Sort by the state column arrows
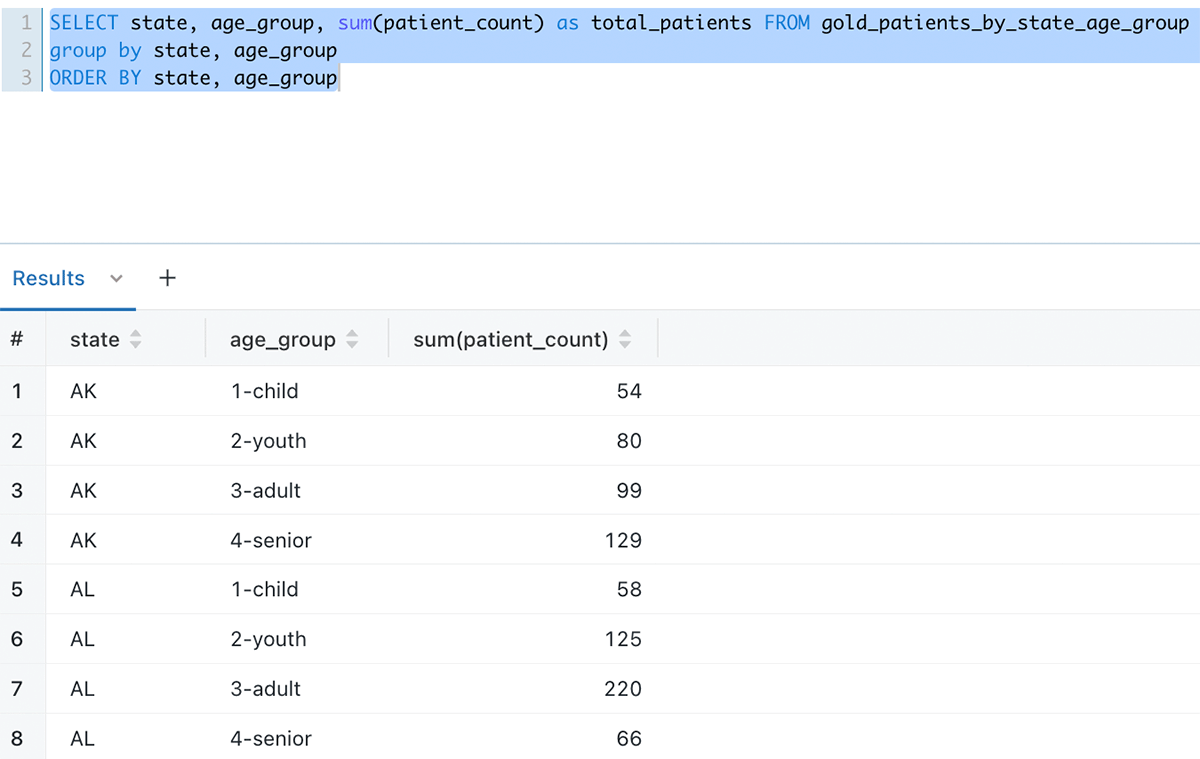 135,340
